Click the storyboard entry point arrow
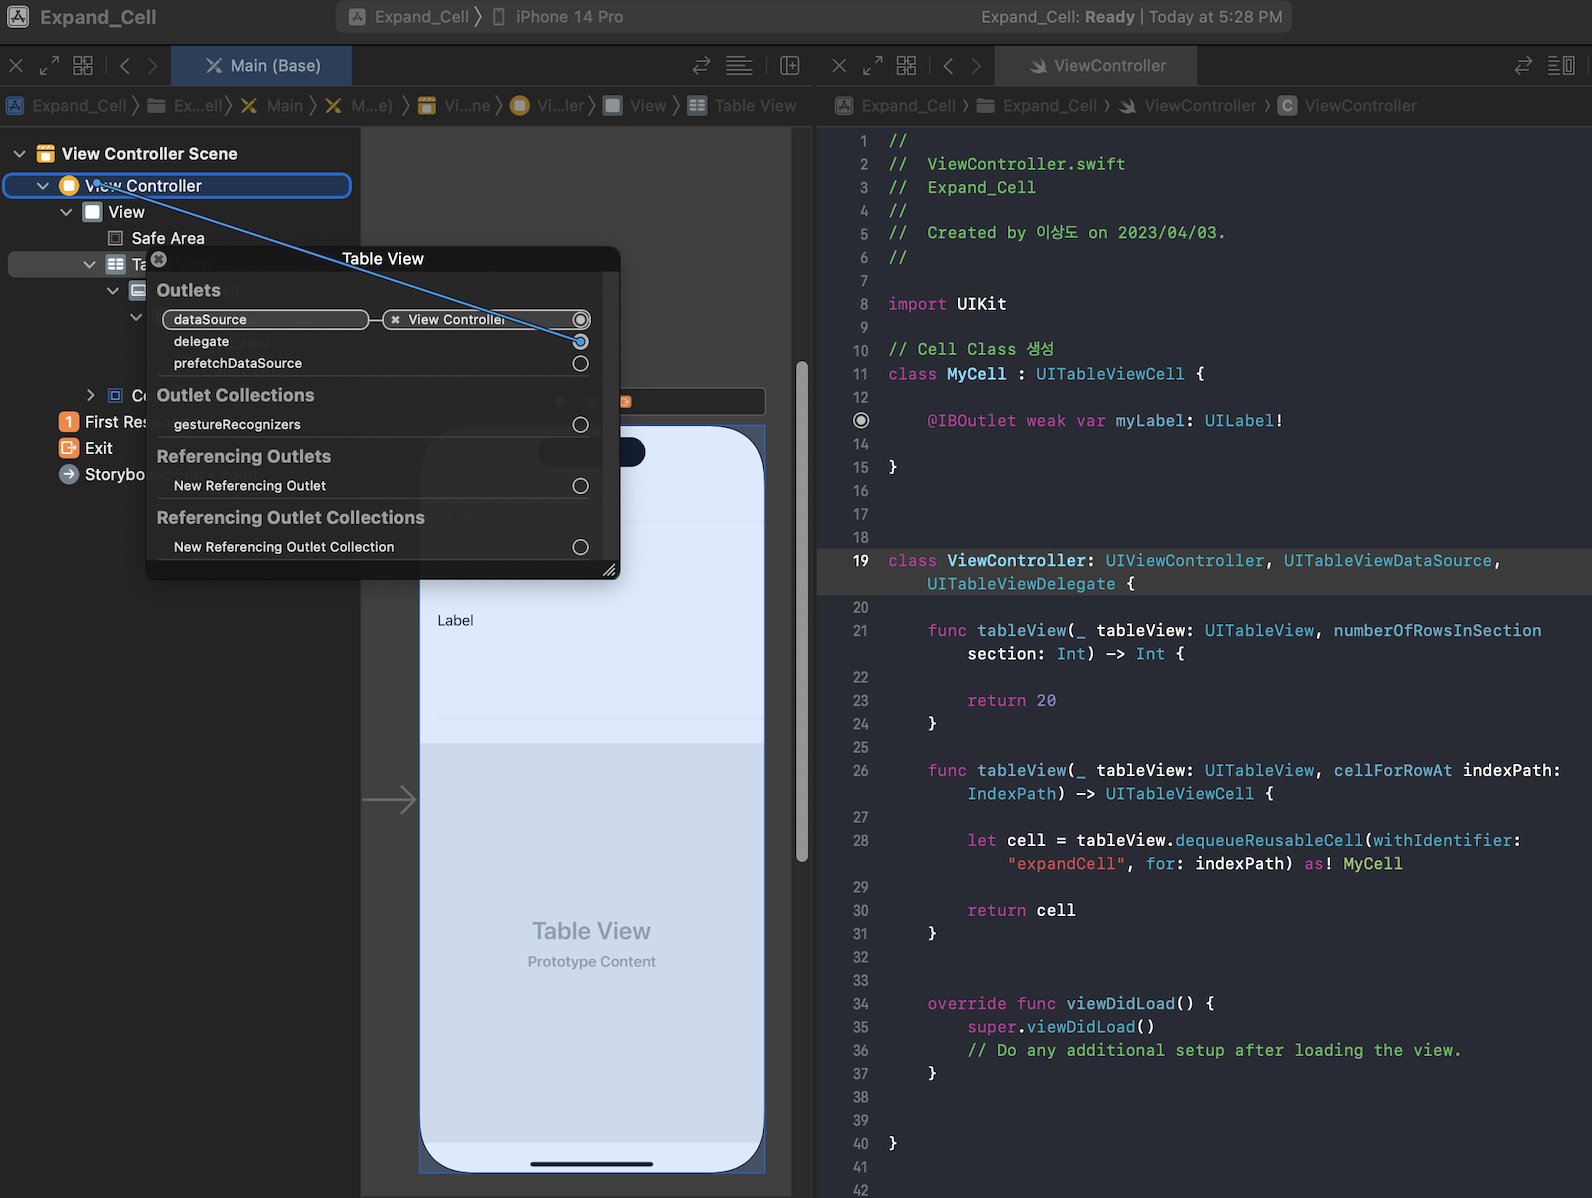This screenshot has height=1198, width=1592. coord(389,800)
